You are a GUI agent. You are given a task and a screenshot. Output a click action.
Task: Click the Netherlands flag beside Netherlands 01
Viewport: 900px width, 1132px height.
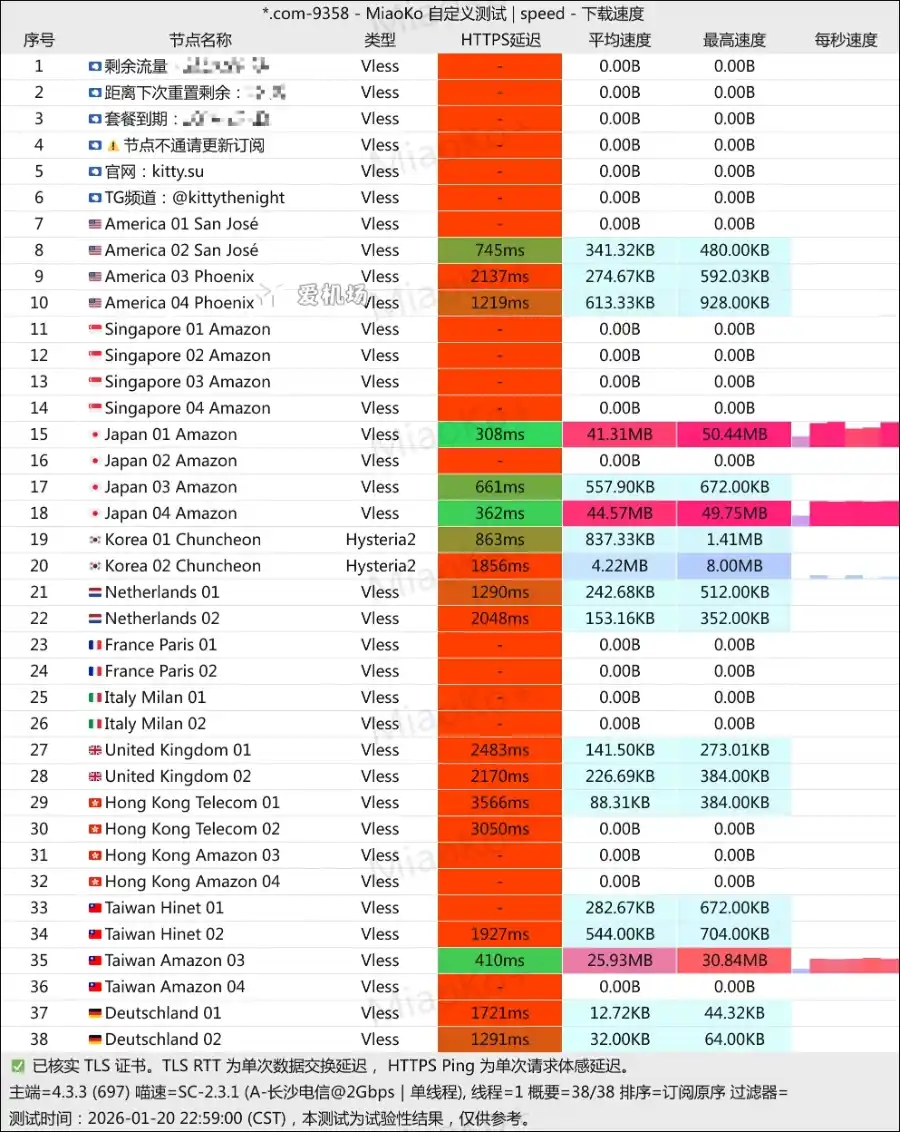pos(95,592)
